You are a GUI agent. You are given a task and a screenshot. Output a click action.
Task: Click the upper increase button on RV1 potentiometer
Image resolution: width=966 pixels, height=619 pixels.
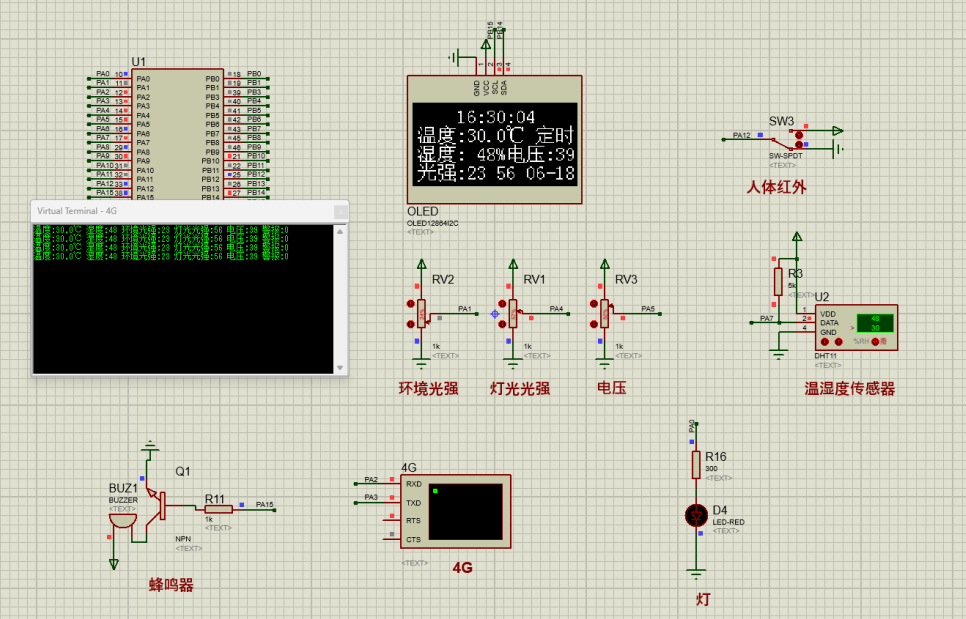click(x=502, y=303)
